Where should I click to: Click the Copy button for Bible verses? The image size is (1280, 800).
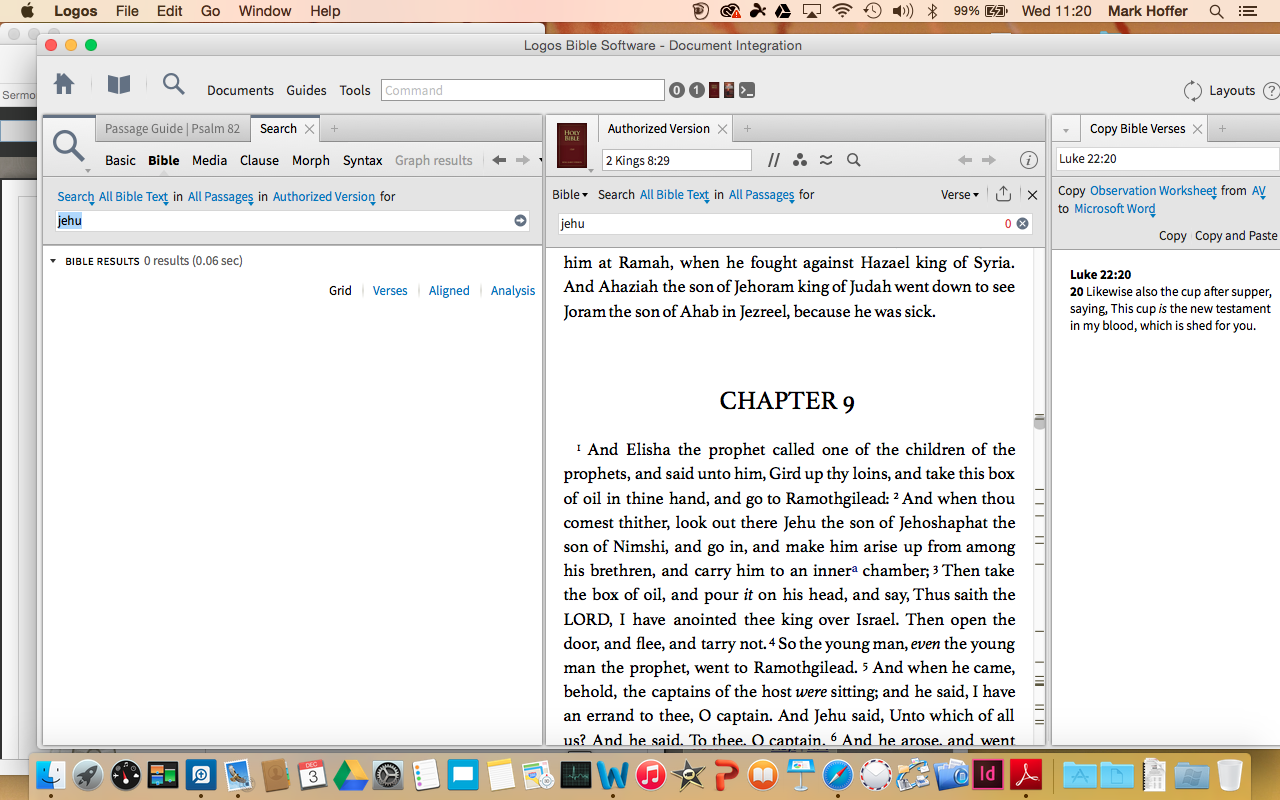(1172, 236)
